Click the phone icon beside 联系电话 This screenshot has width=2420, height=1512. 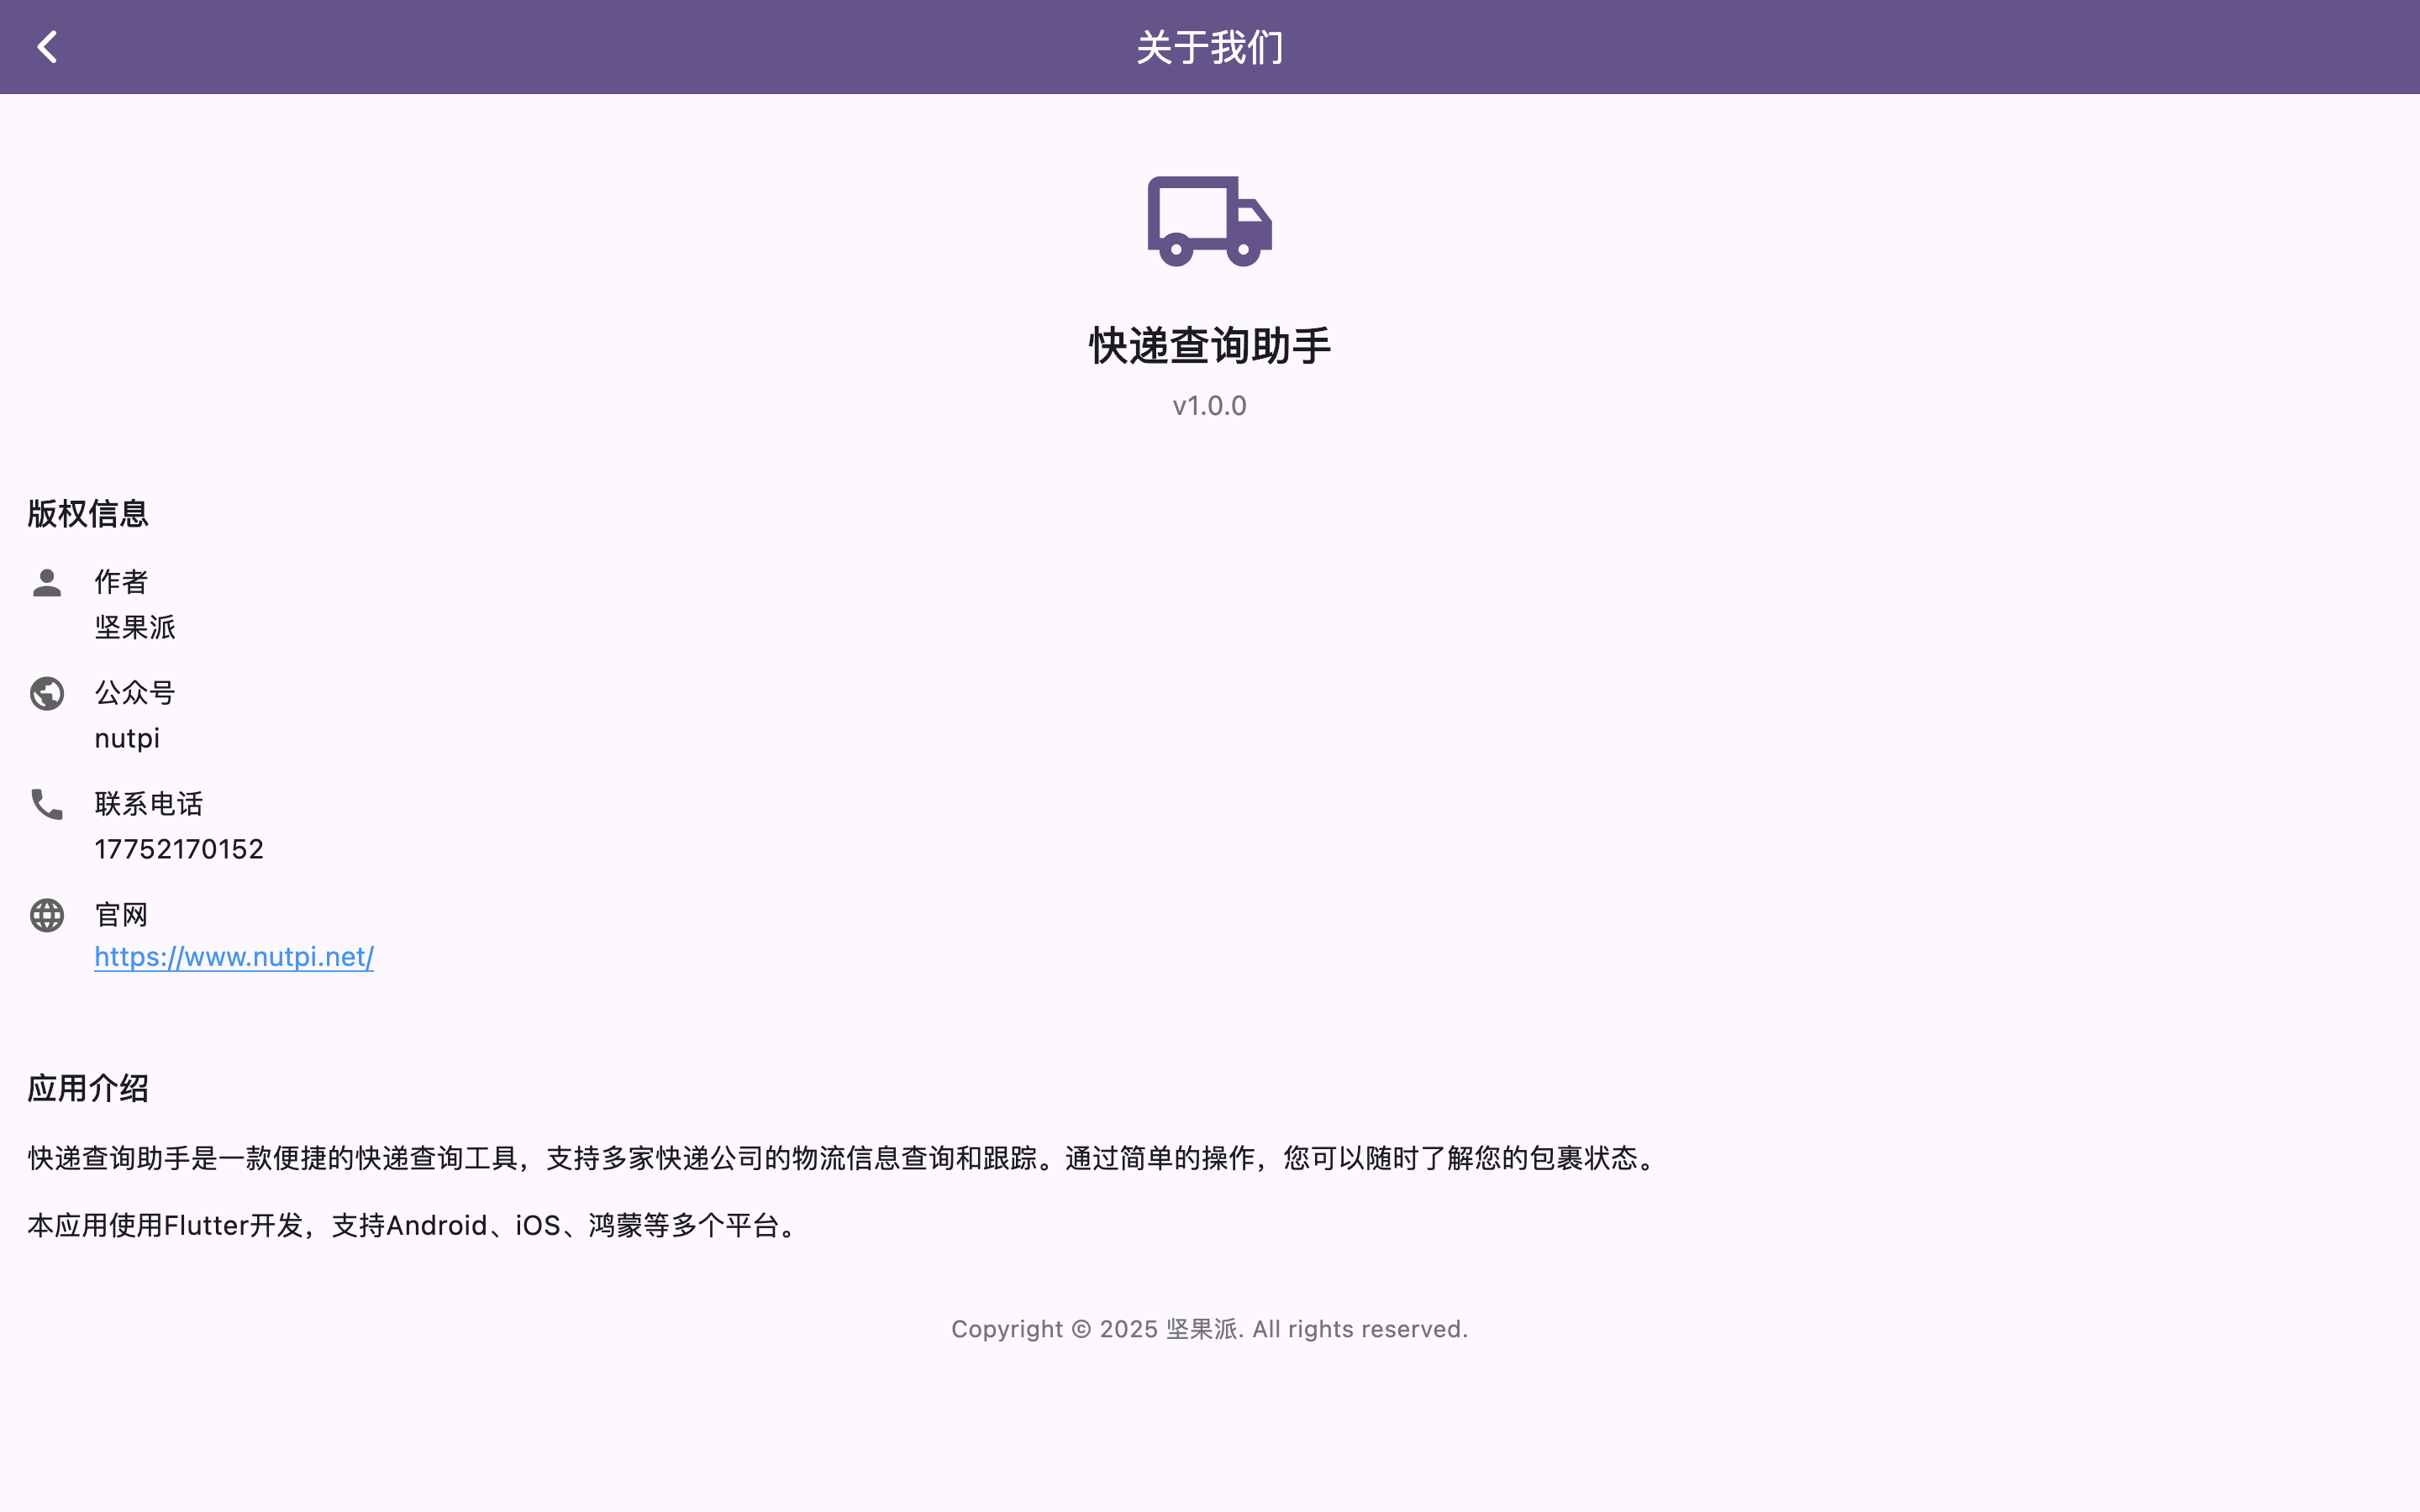[47, 804]
